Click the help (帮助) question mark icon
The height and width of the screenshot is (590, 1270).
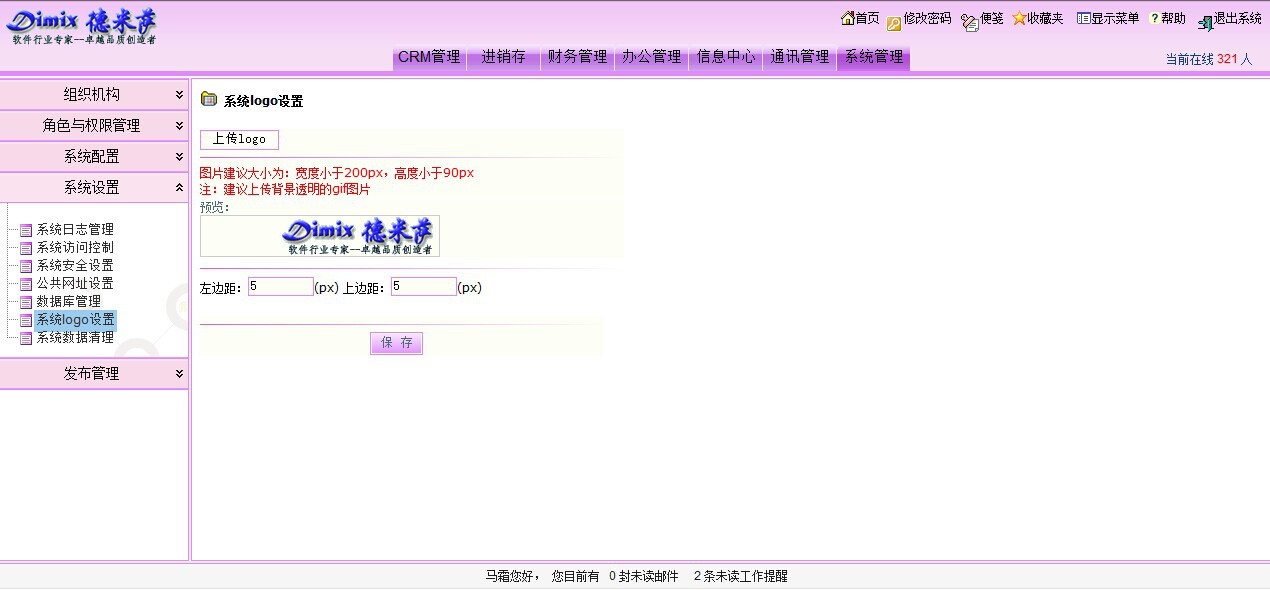[x=1154, y=19]
